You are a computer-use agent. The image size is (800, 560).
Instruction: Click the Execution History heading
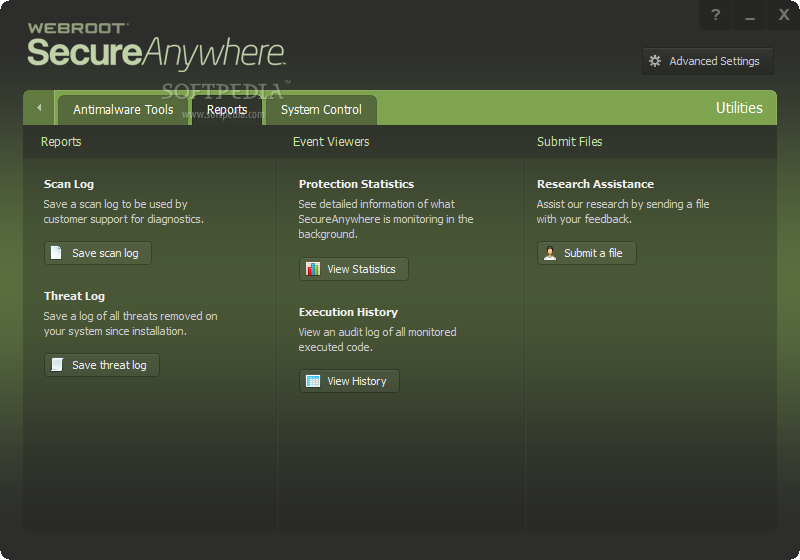(x=348, y=312)
